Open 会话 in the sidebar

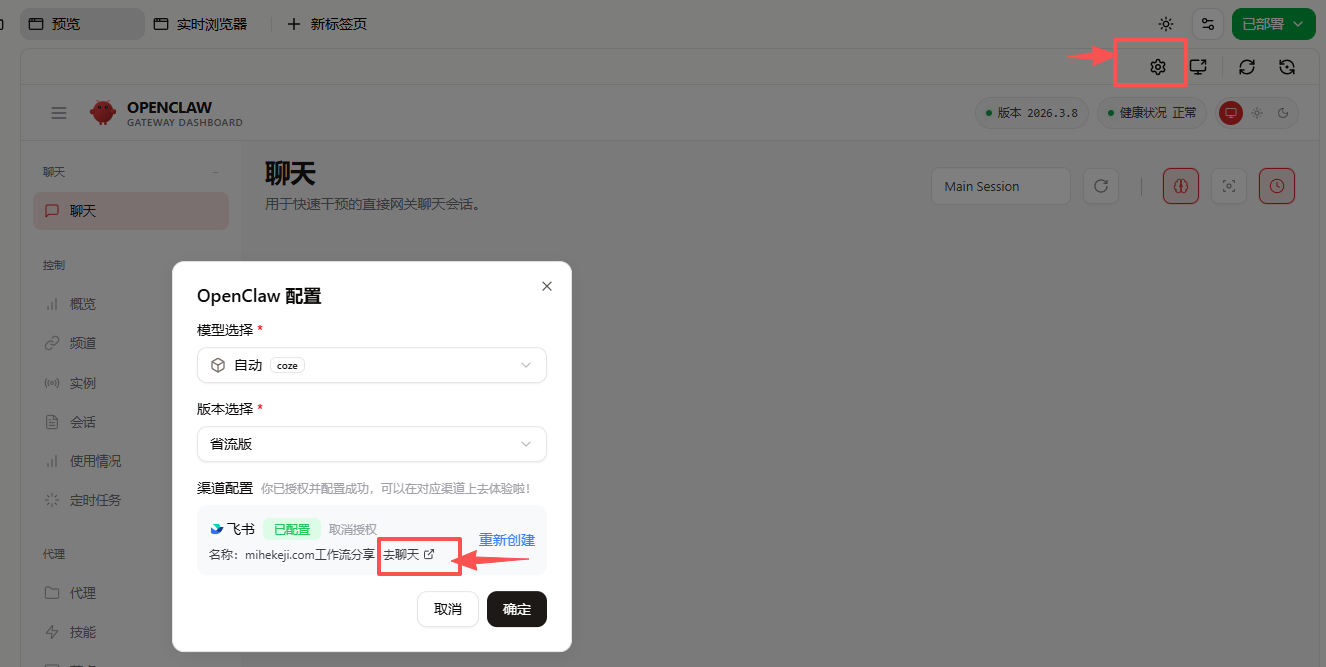pyautogui.click(x=131, y=422)
